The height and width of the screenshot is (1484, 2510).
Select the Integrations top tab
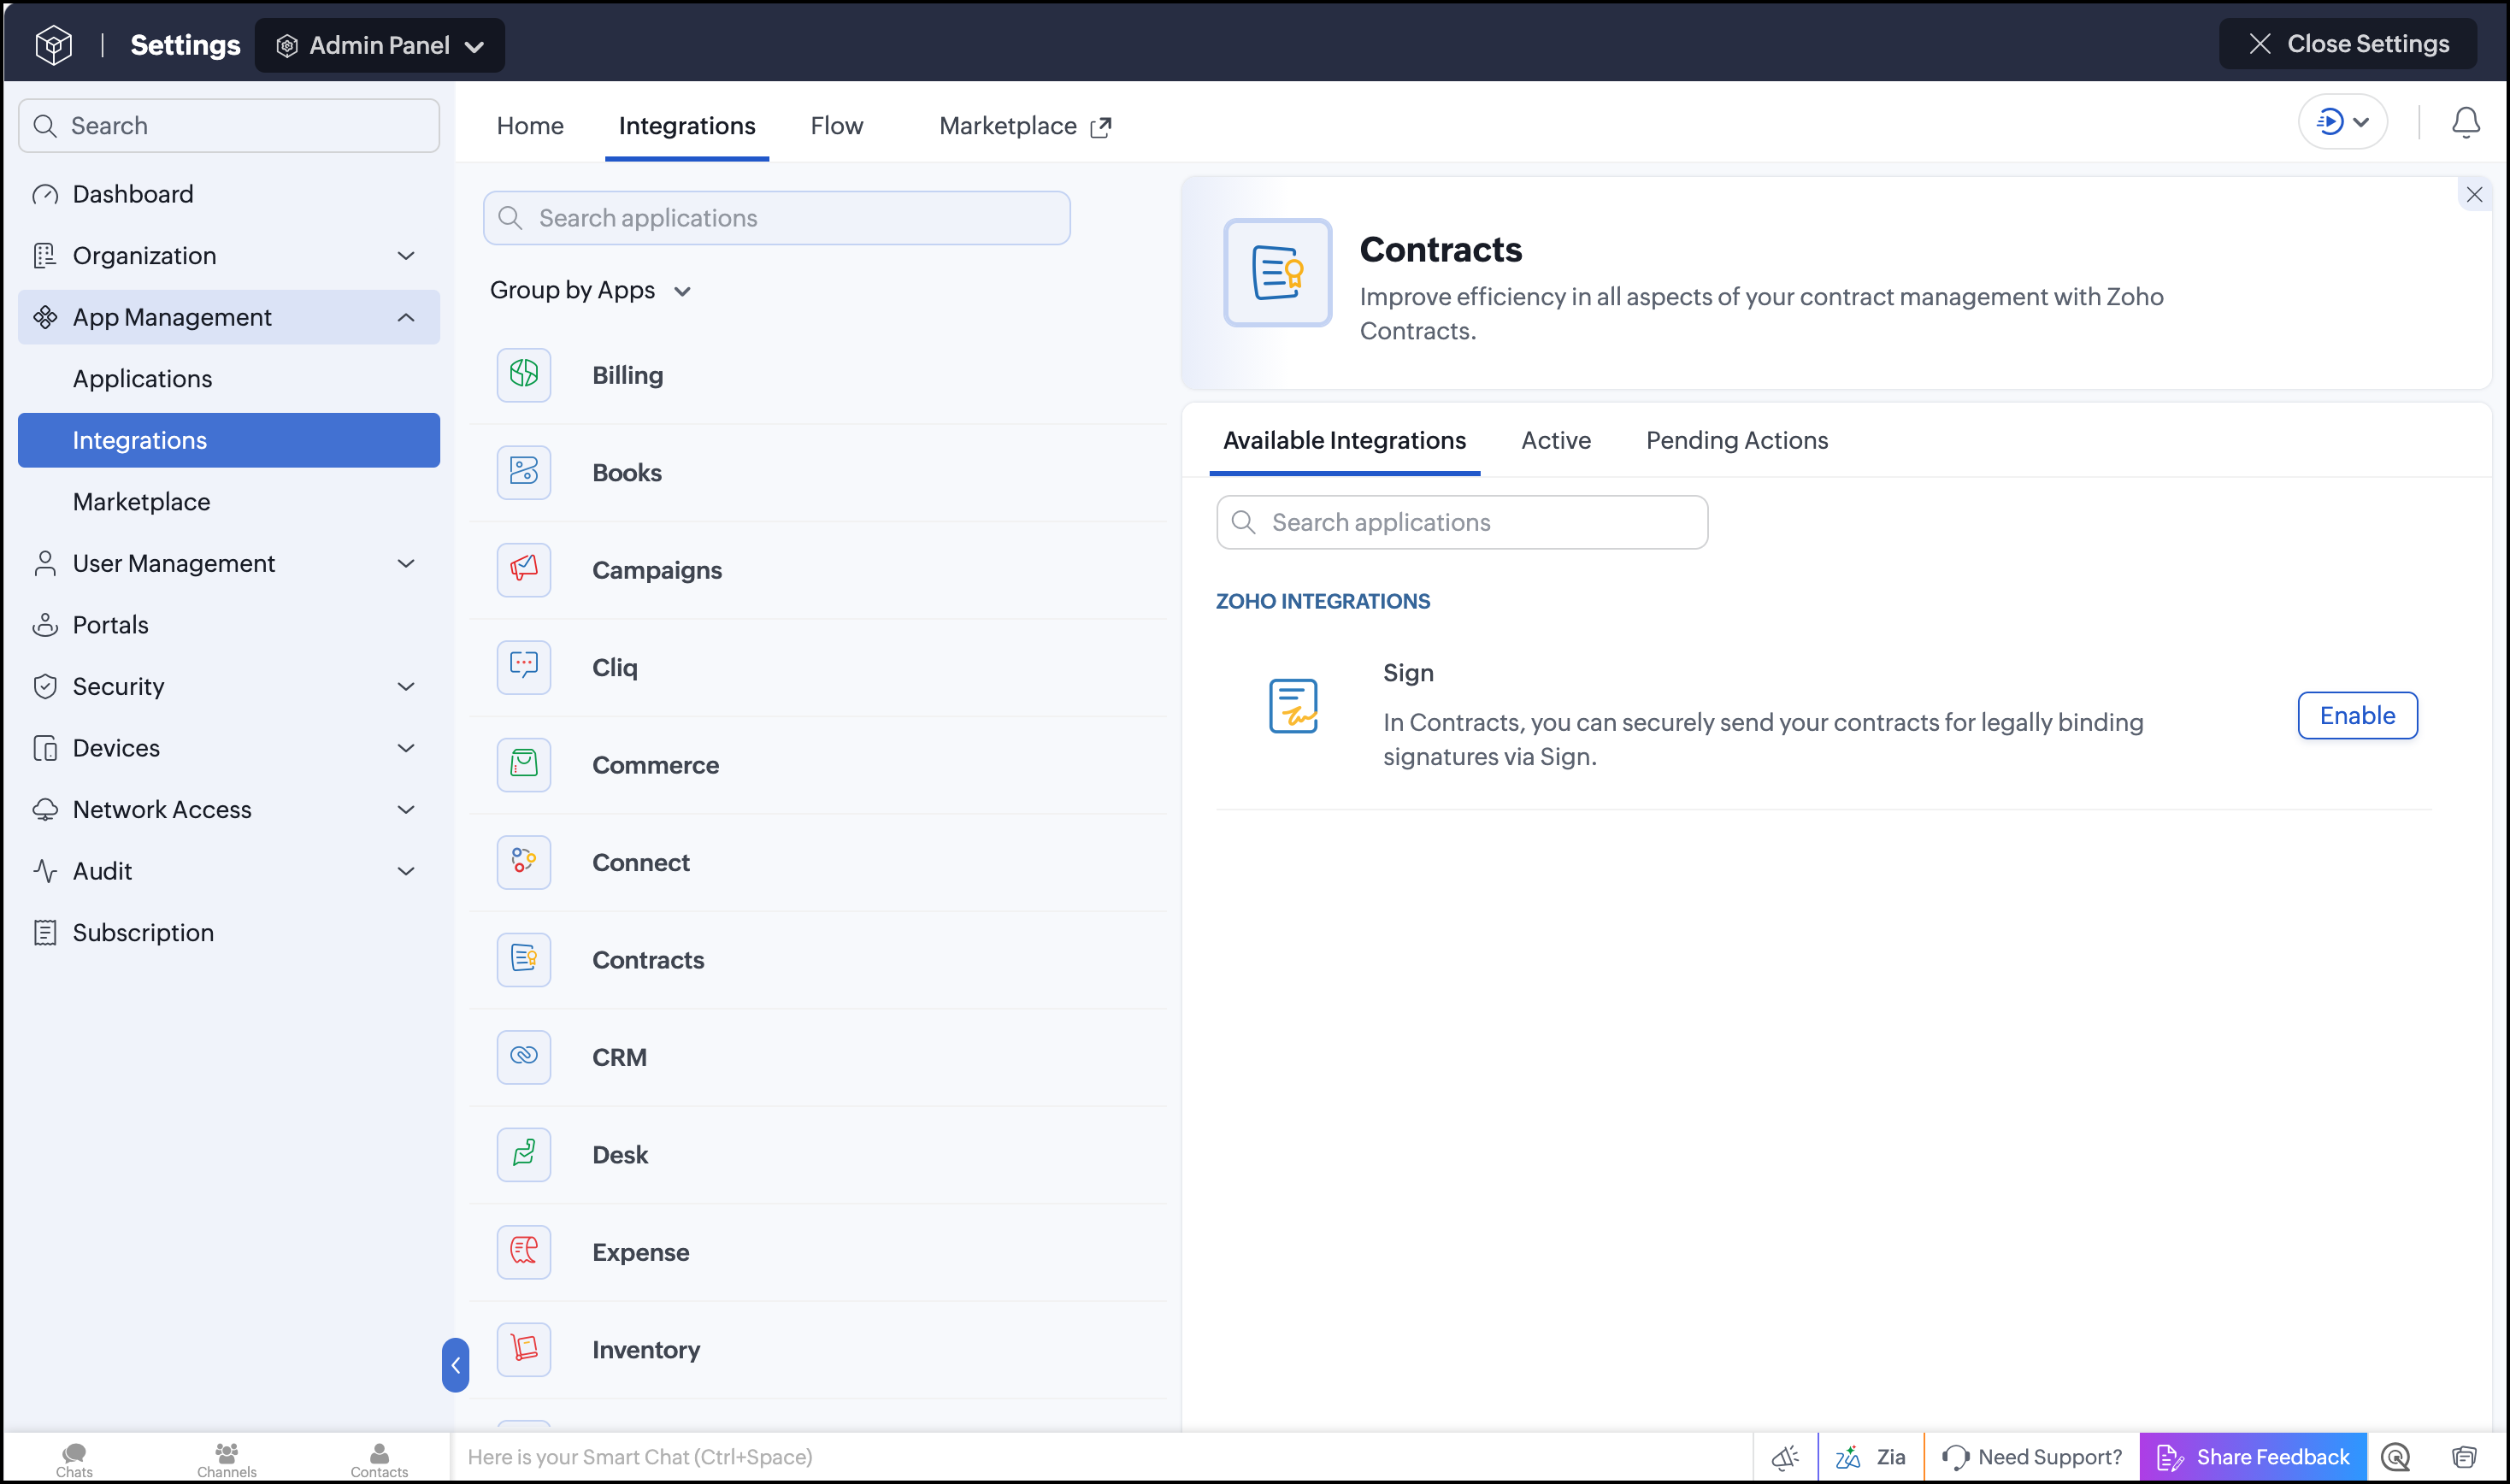pyautogui.click(x=687, y=125)
